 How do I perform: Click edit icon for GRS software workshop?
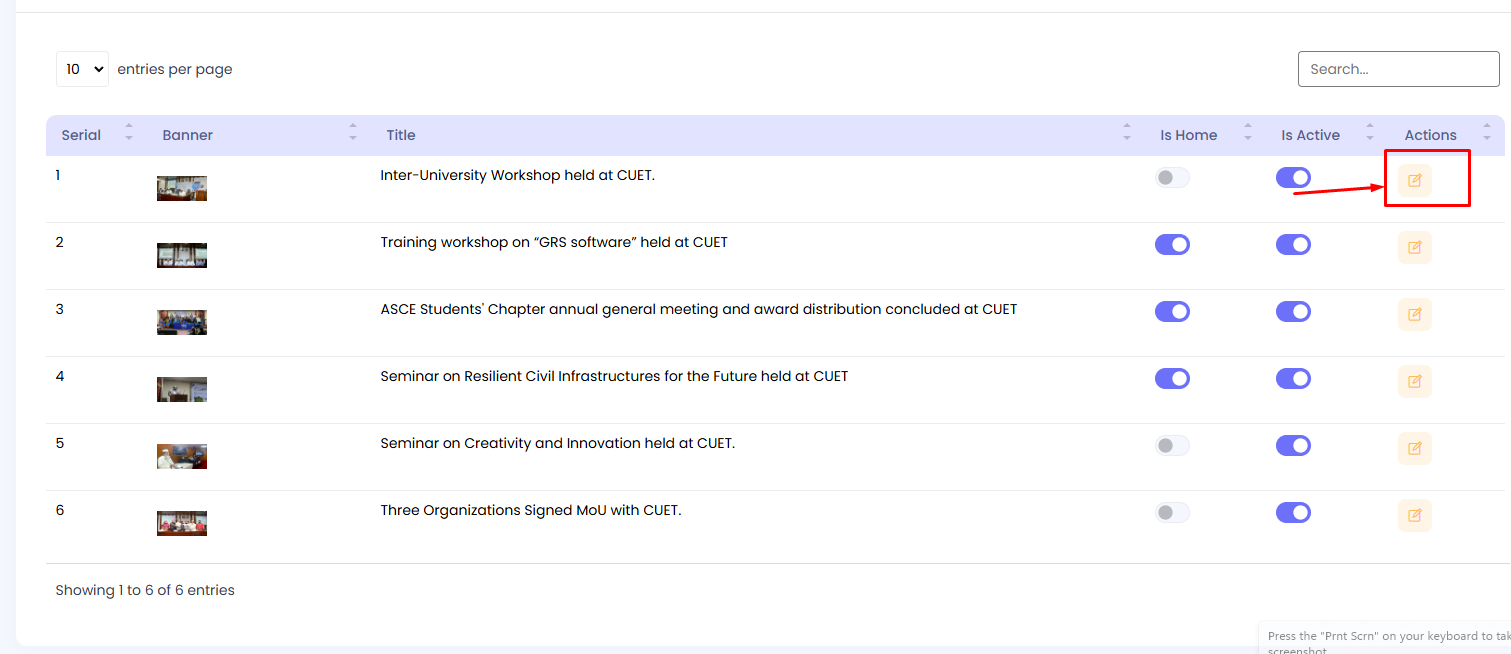pos(1414,247)
